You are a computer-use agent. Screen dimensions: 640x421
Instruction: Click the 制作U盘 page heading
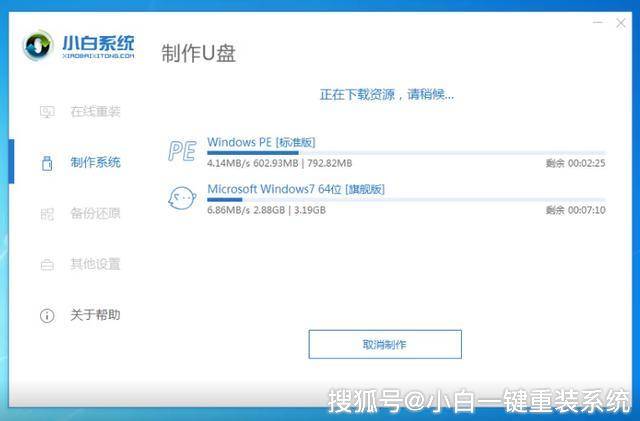(198, 53)
